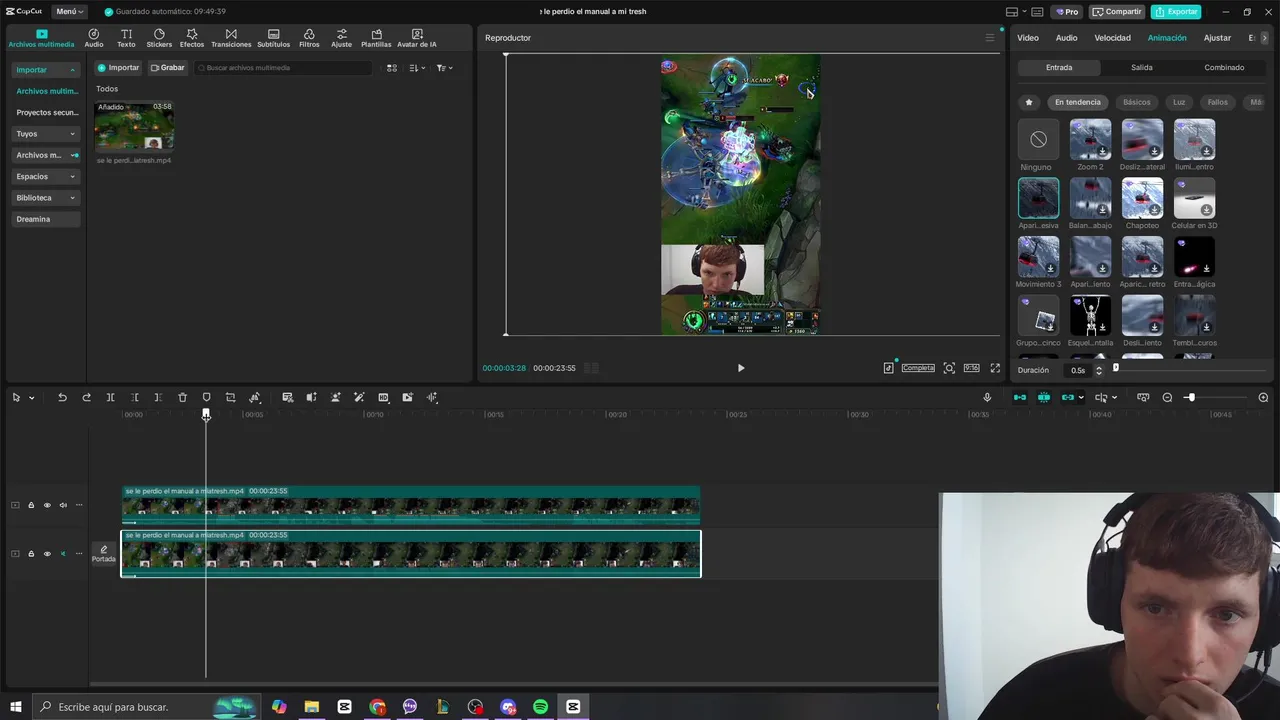Play the preview video
This screenshot has height=720, width=1280.
(x=741, y=368)
